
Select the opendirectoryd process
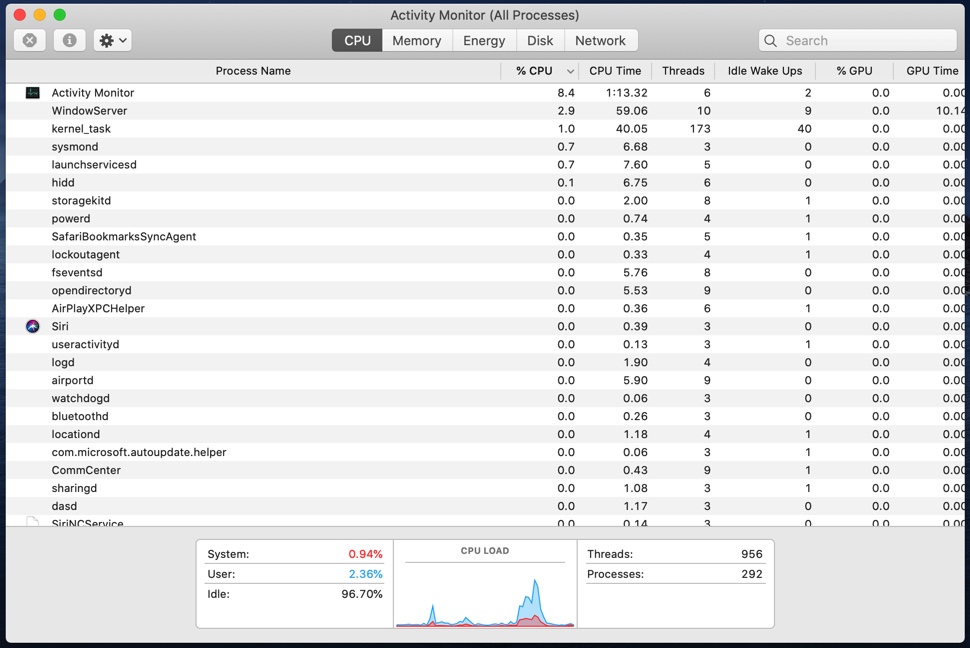485,290
